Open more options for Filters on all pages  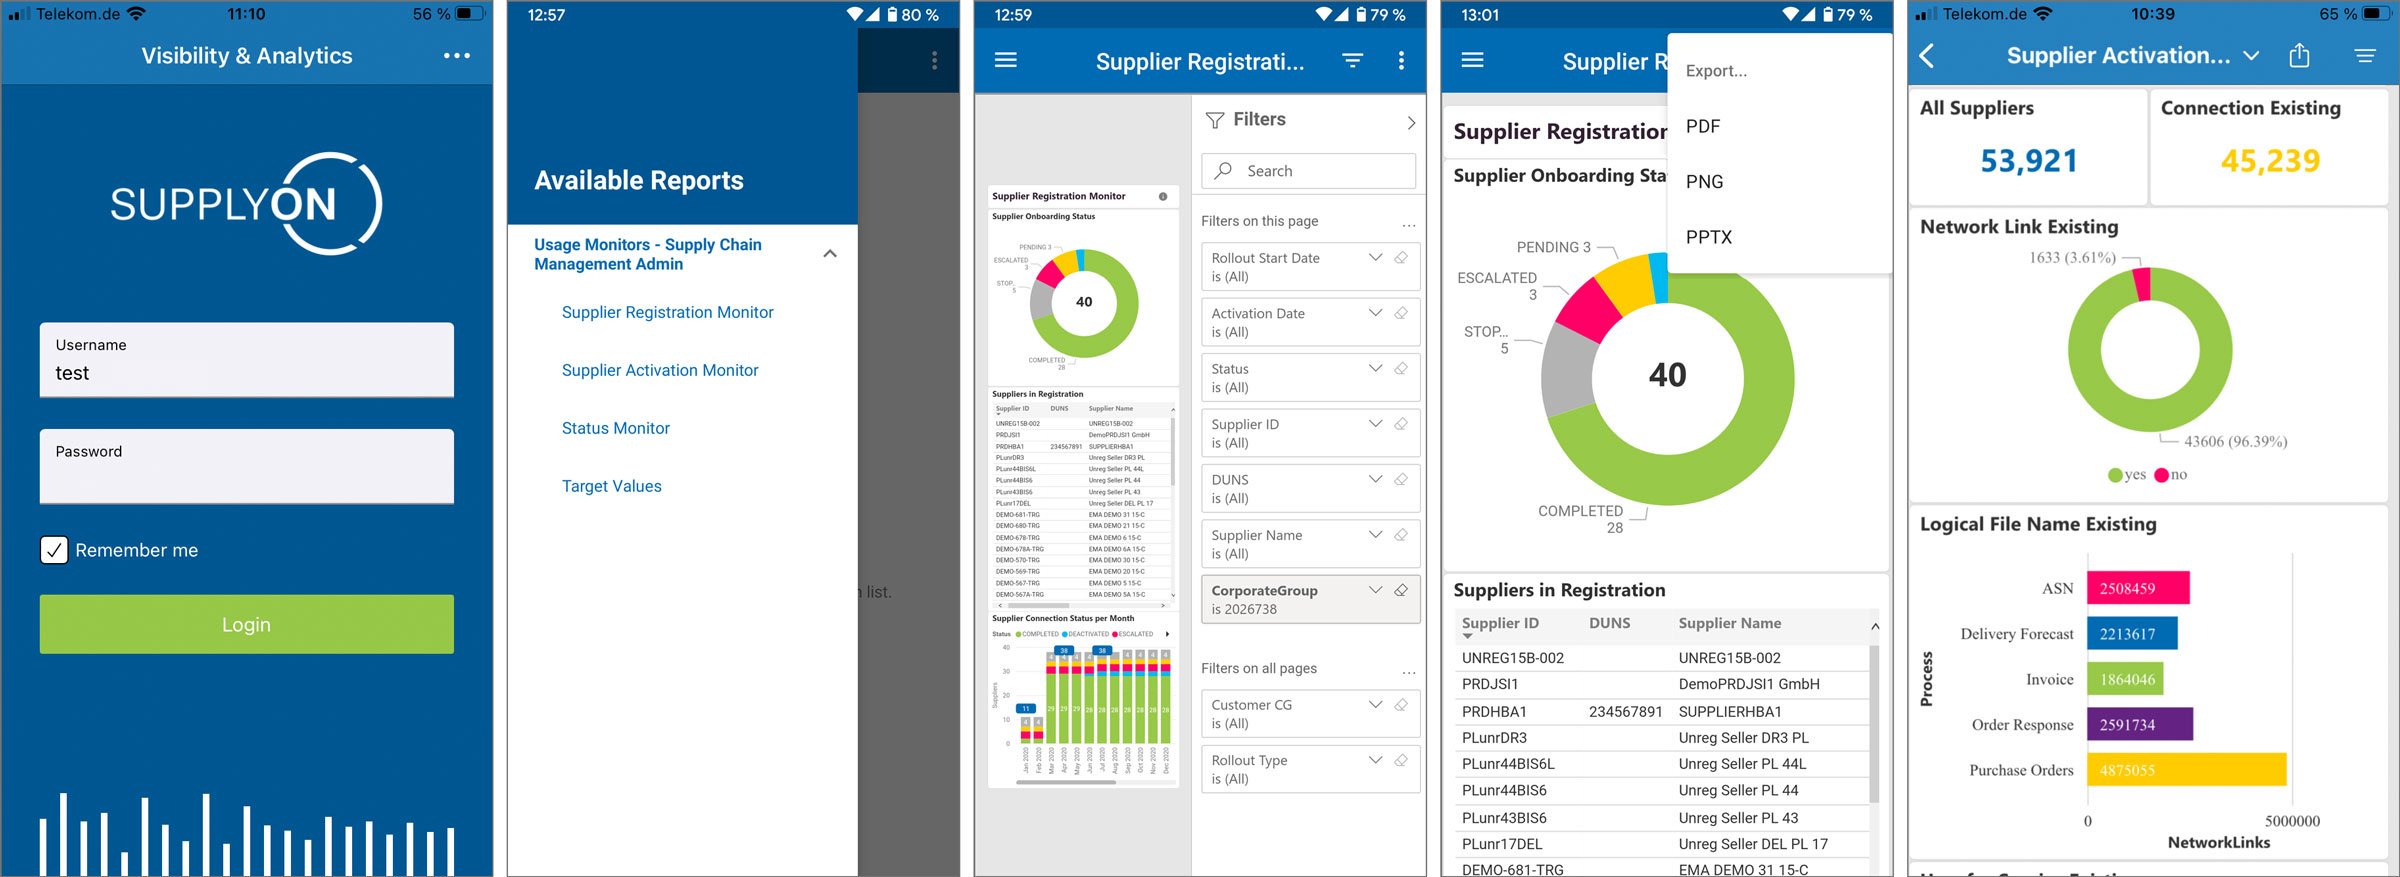click(1409, 671)
